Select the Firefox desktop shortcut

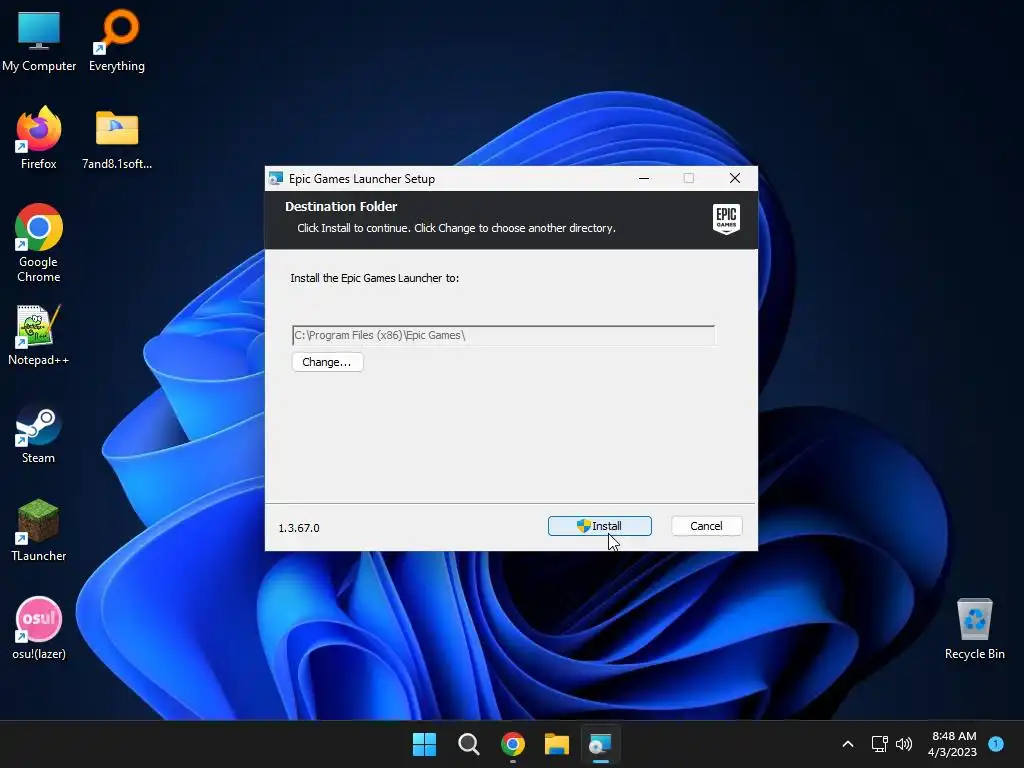39,138
